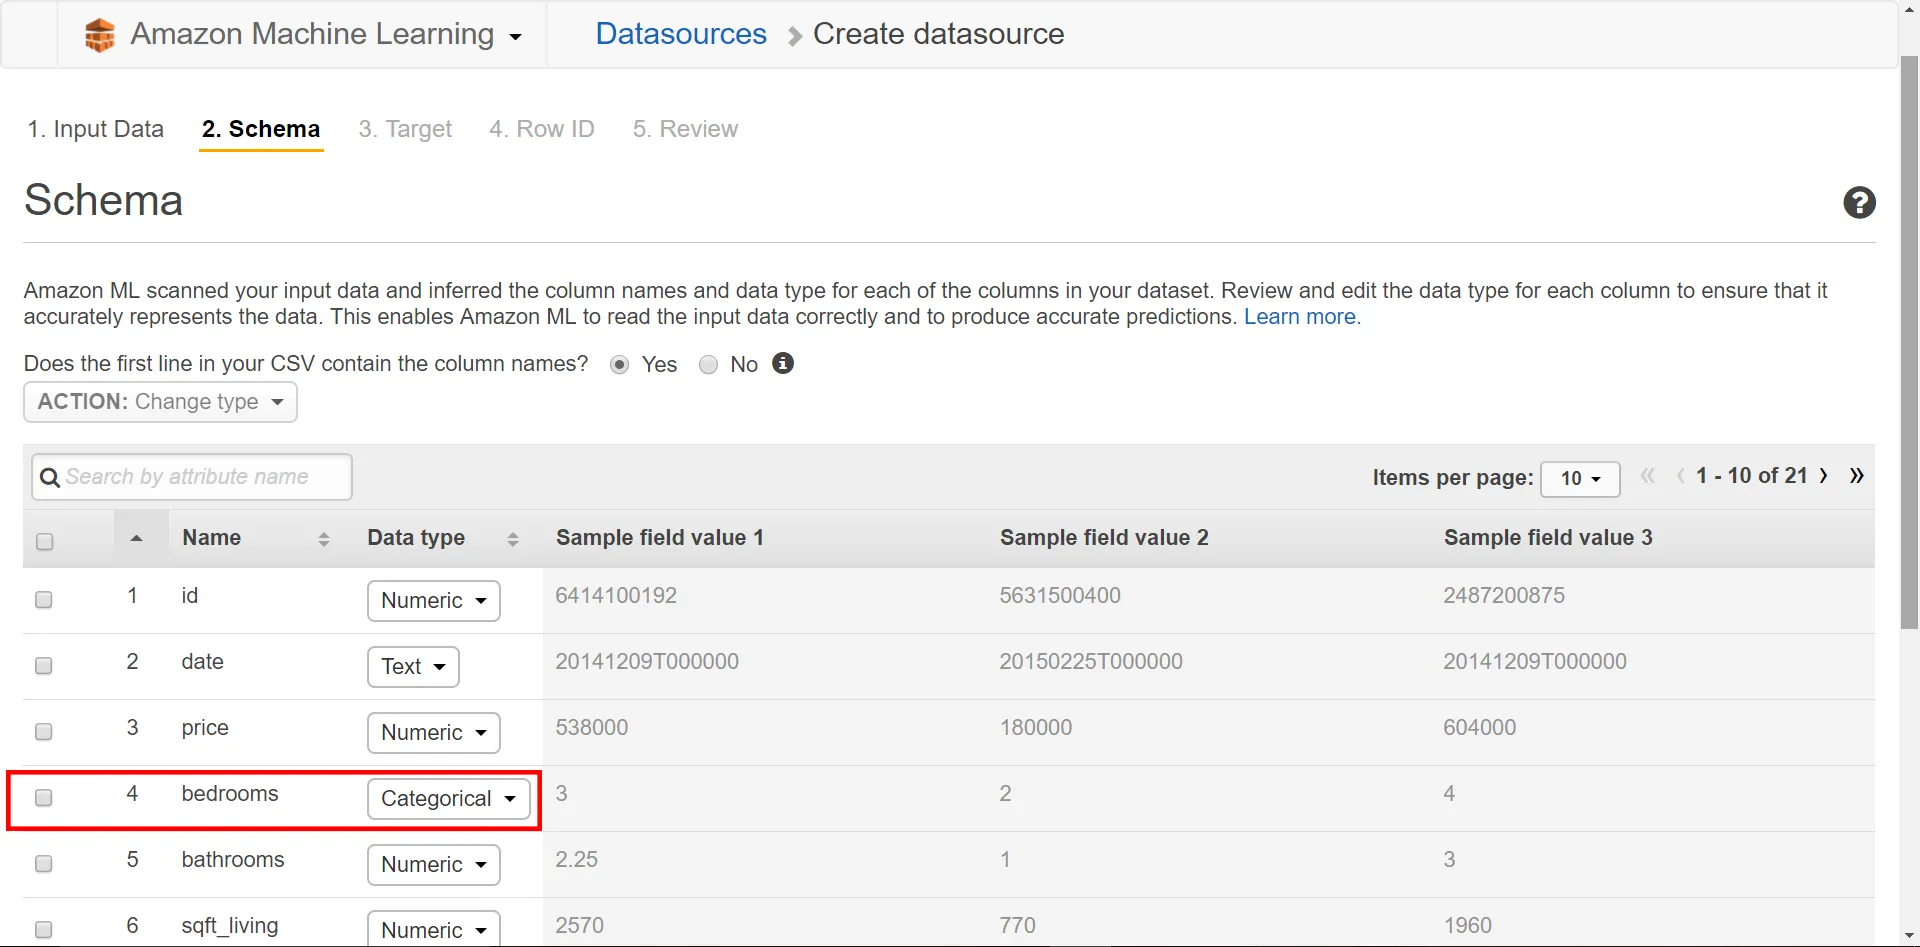Open the id data type dropdown
This screenshot has width=1920, height=947.
[x=433, y=601]
